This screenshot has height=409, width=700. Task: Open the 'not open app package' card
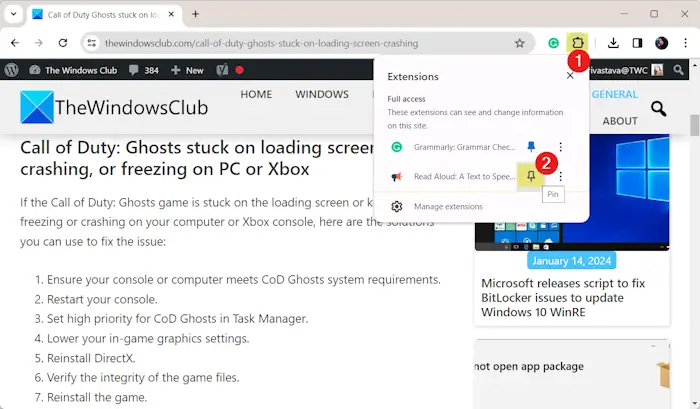(x=572, y=373)
